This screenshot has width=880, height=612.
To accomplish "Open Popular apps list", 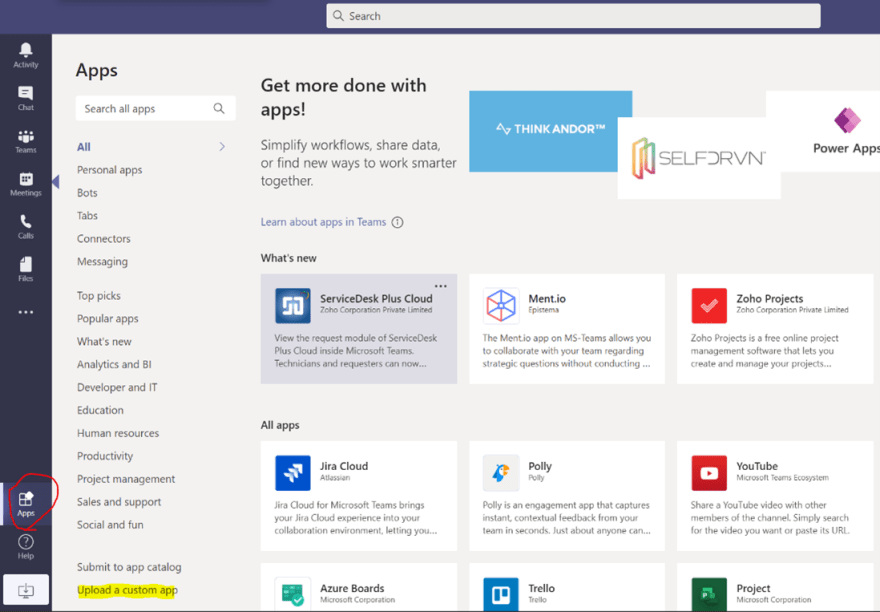I will click(107, 319).
